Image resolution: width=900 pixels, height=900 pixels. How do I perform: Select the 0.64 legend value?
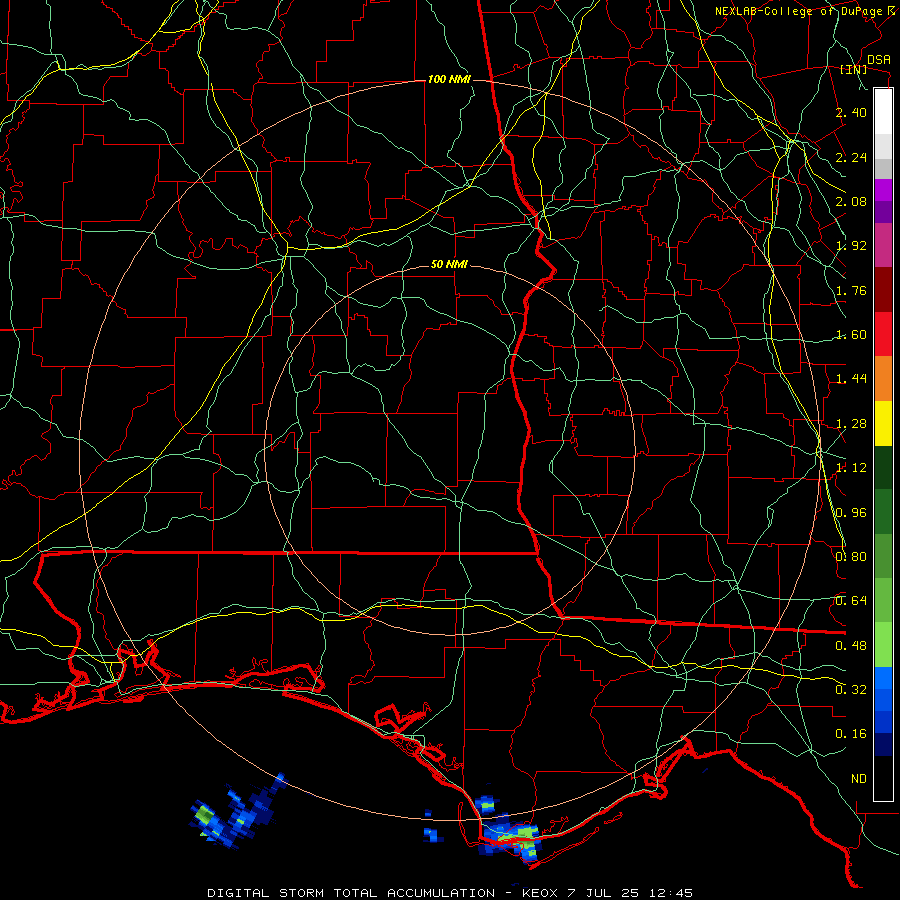tap(851, 601)
